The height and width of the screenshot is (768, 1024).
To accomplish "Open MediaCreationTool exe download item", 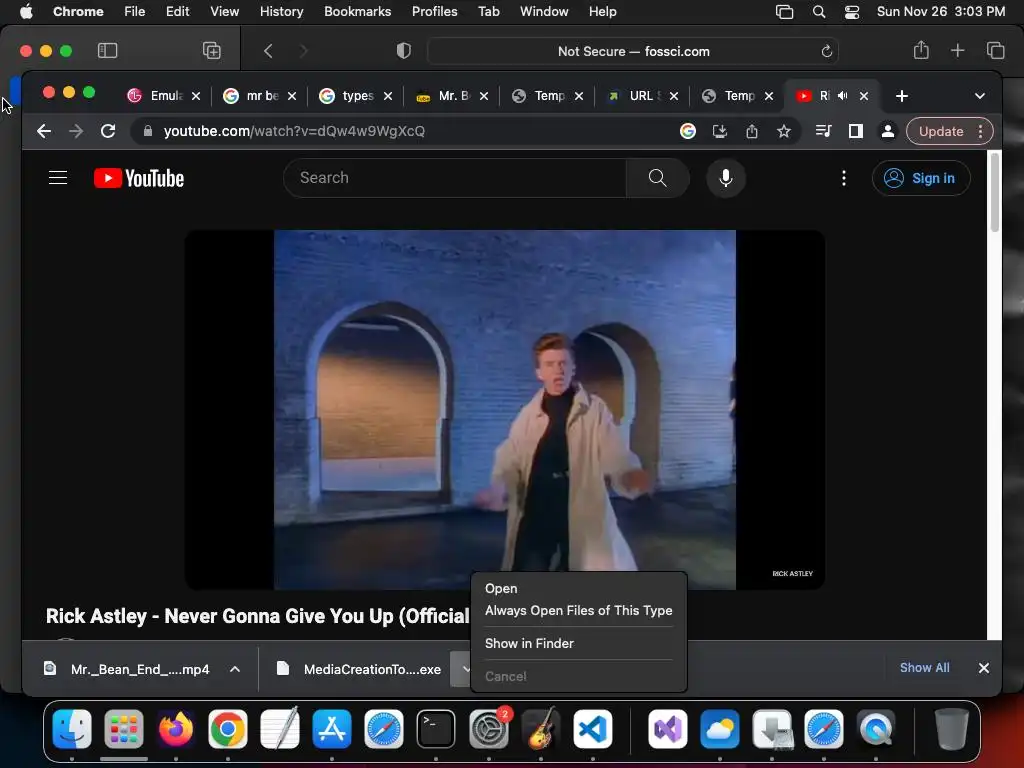I will tap(360, 669).
